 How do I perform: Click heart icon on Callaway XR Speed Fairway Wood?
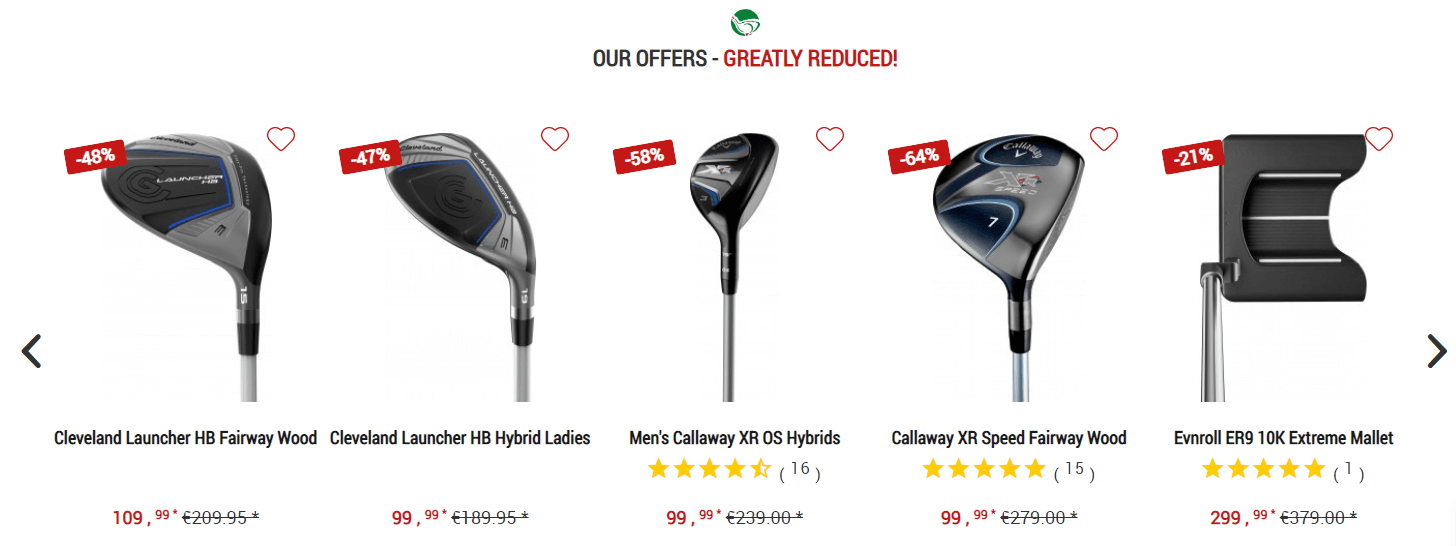point(1104,139)
